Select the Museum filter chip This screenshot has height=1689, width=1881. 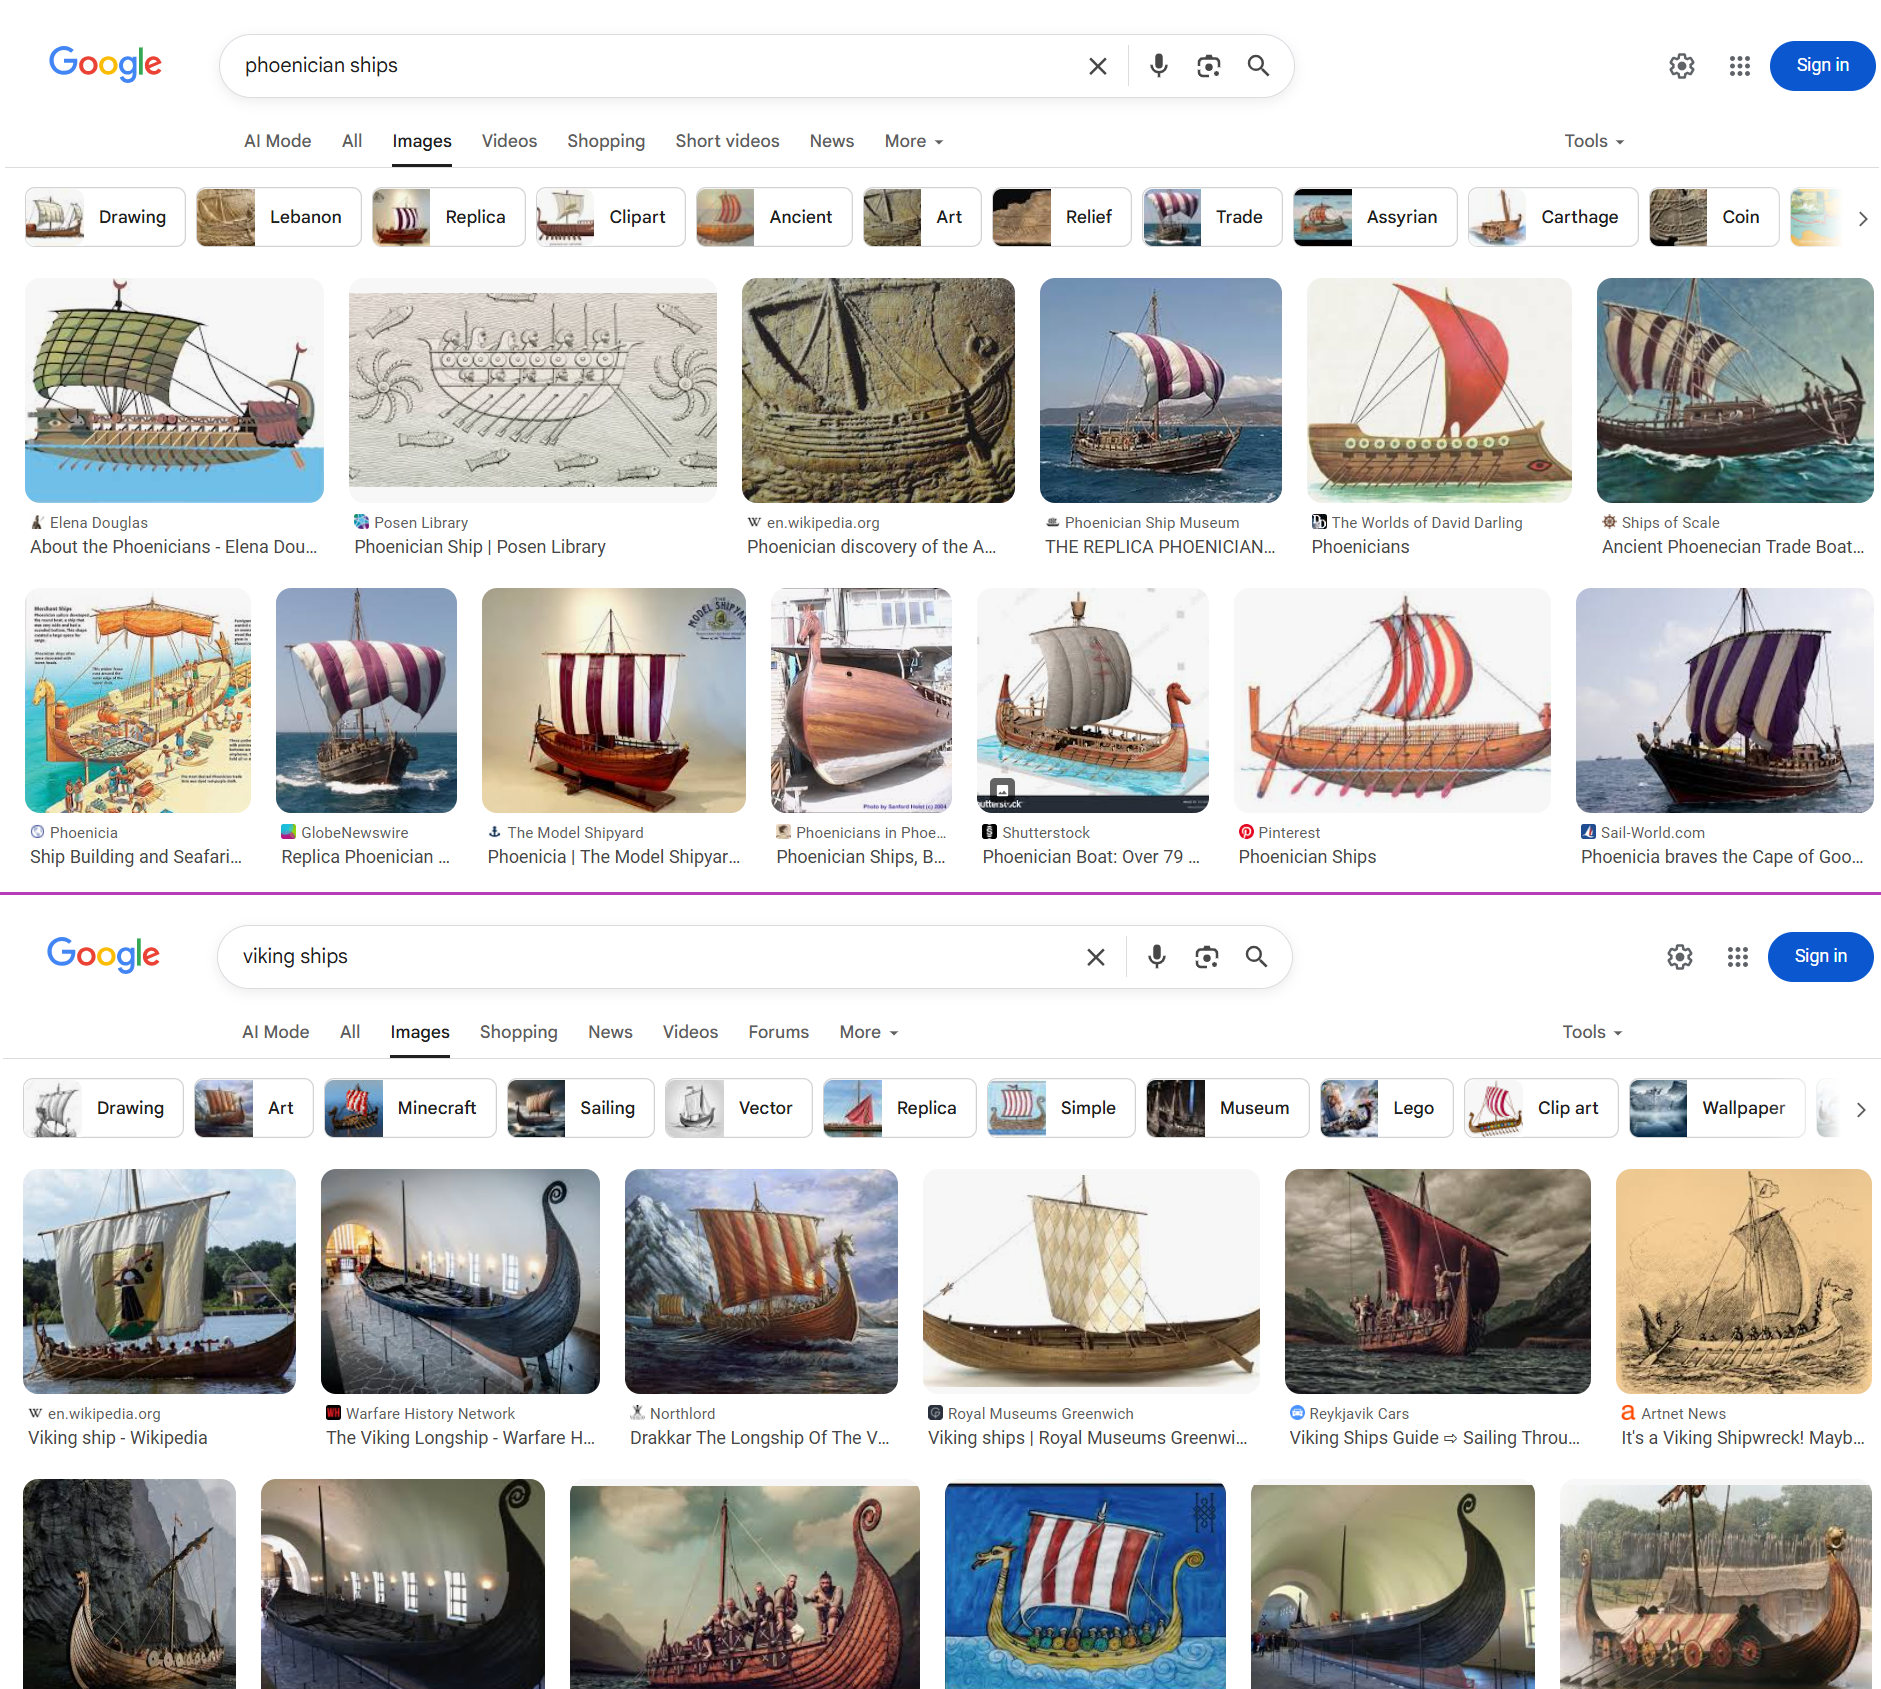tap(1227, 1108)
